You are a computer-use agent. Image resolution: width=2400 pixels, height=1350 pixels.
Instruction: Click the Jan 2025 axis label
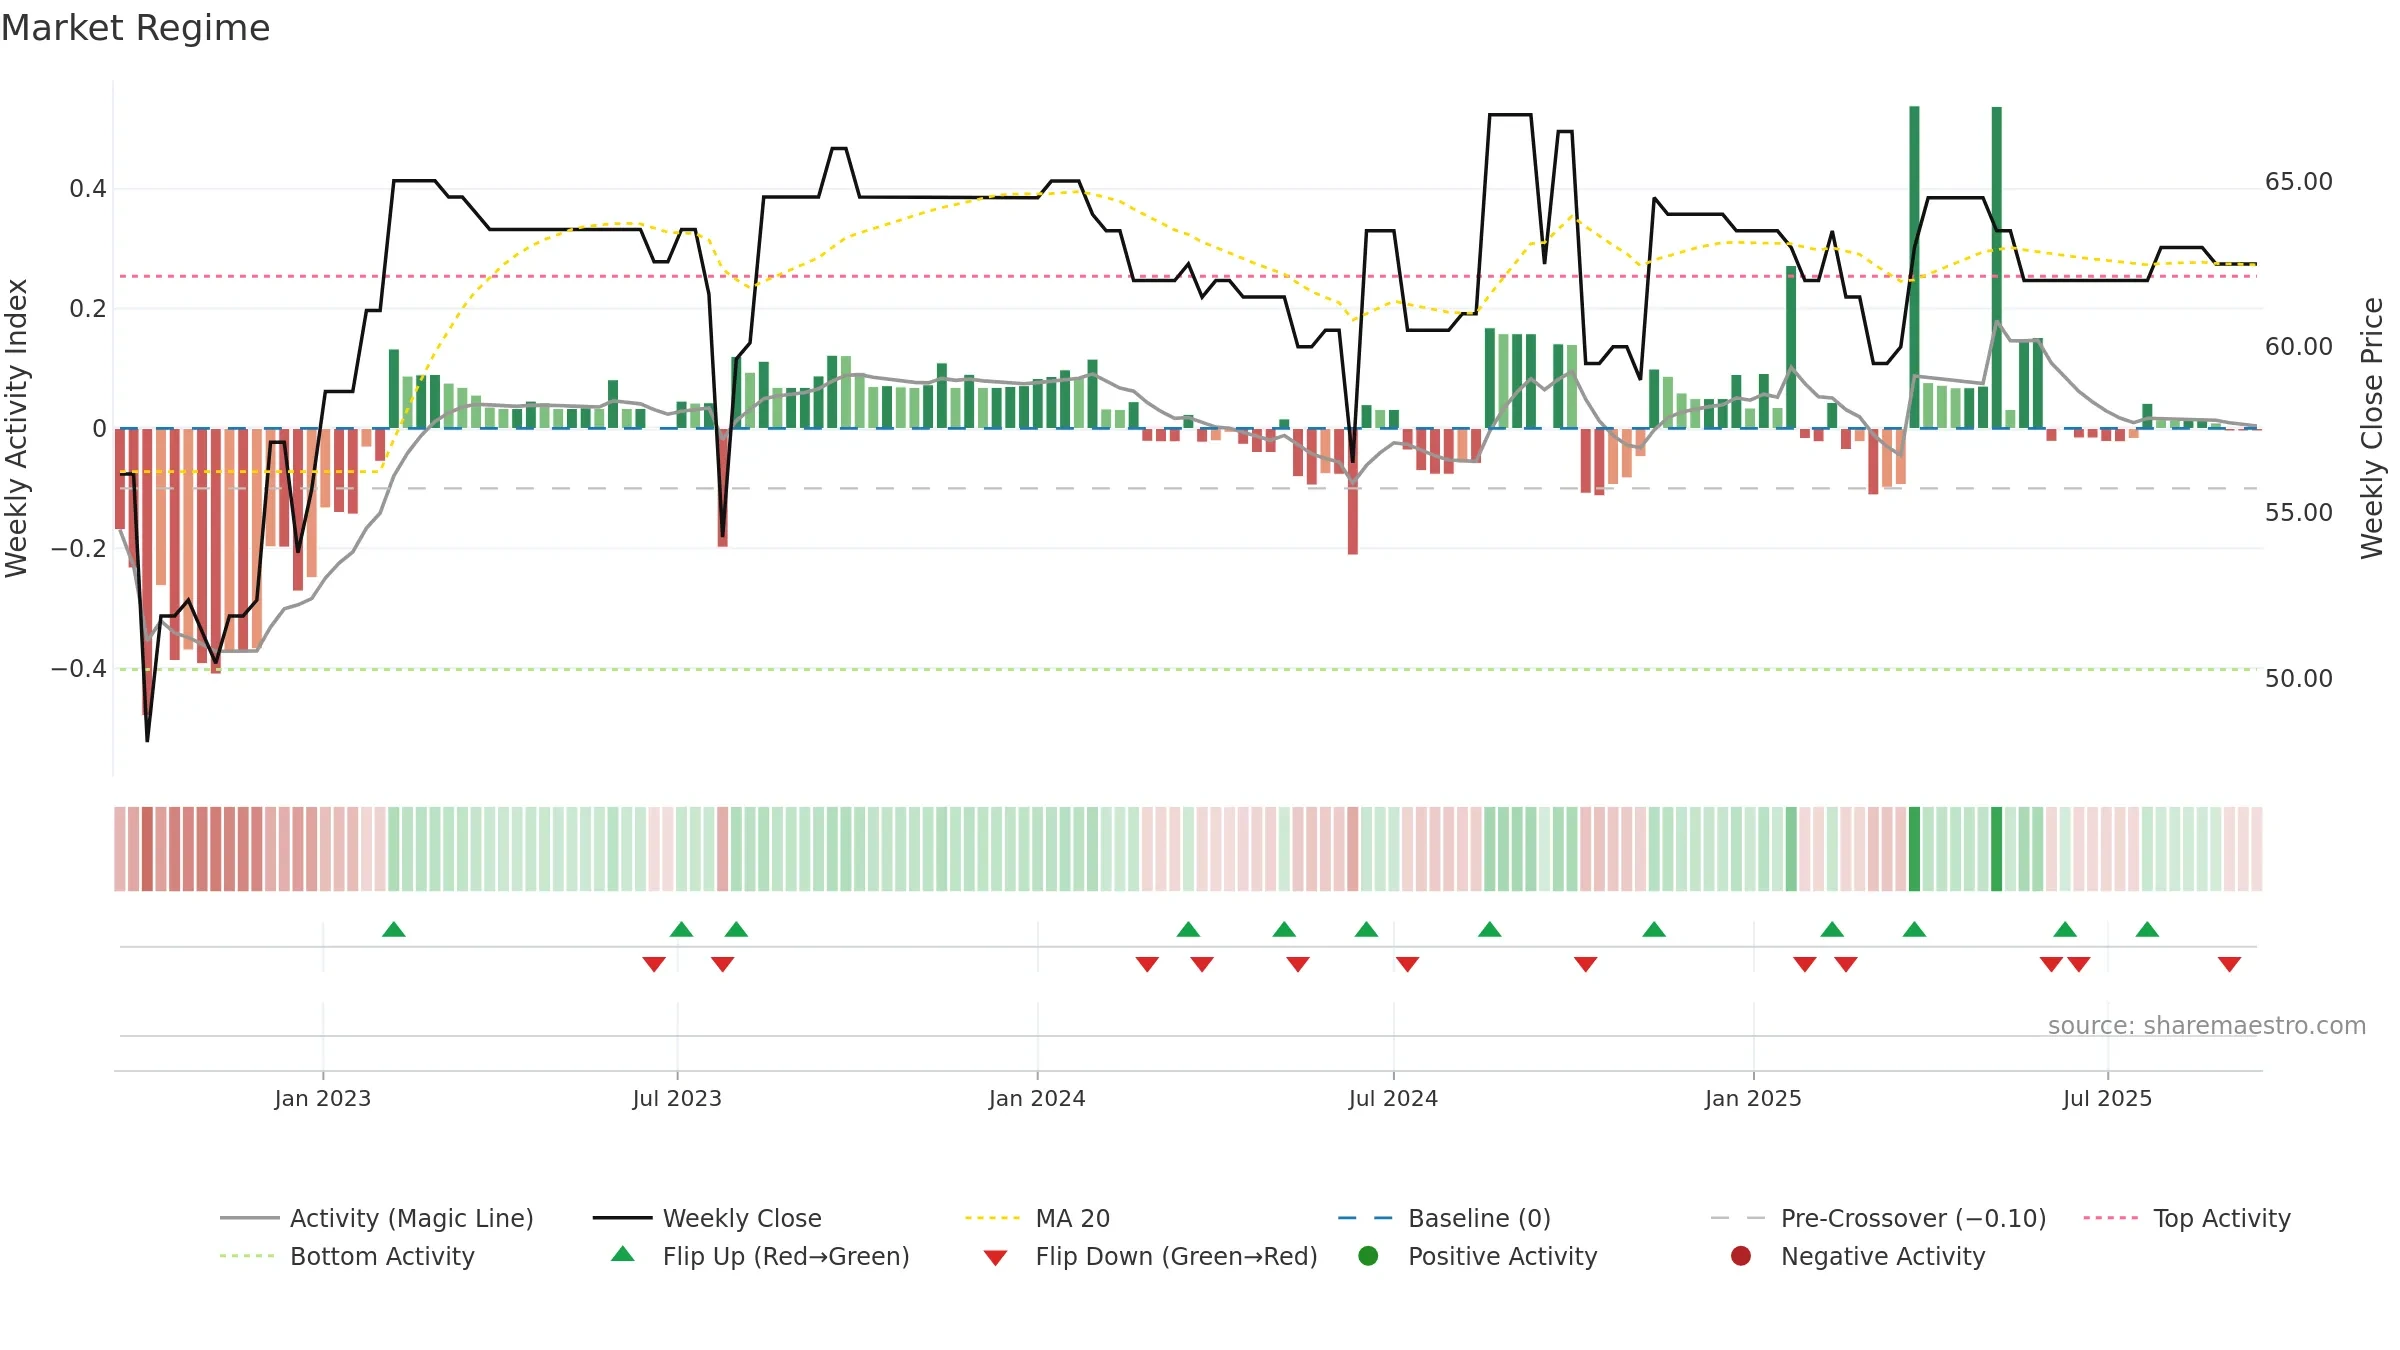click(1753, 1098)
